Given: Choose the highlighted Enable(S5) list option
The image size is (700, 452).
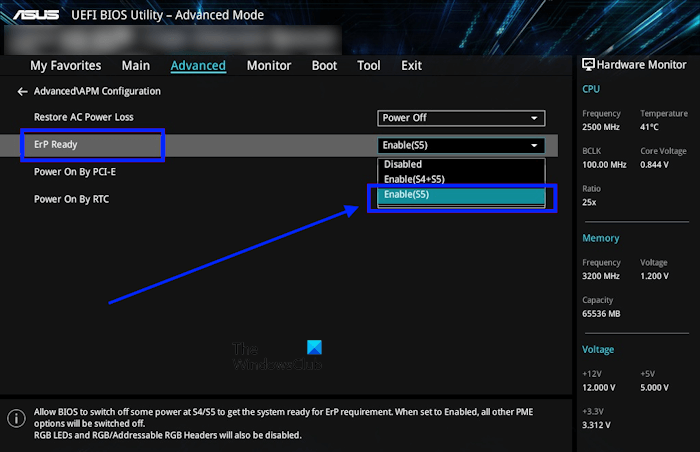Looking at the screenshot, I should [x=461, y=195].
